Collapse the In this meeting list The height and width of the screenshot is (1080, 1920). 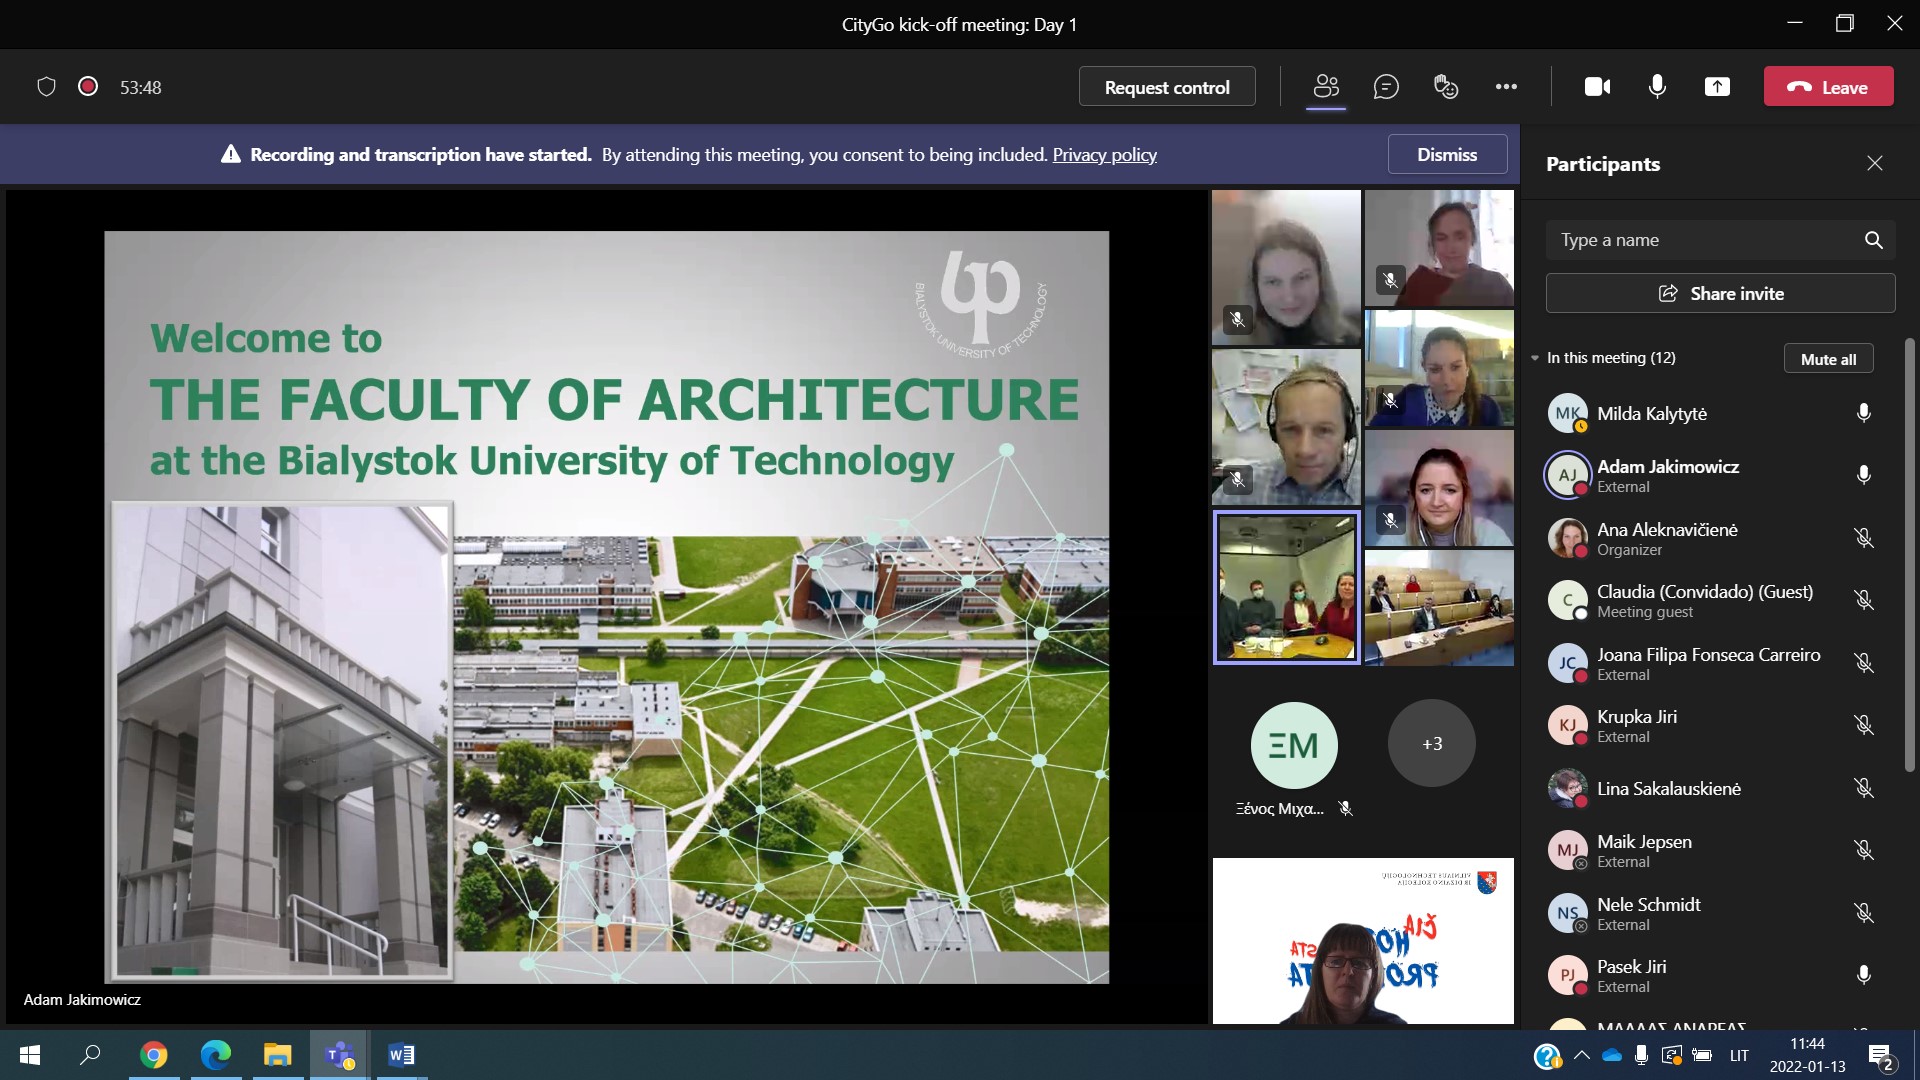point(1535,358)
